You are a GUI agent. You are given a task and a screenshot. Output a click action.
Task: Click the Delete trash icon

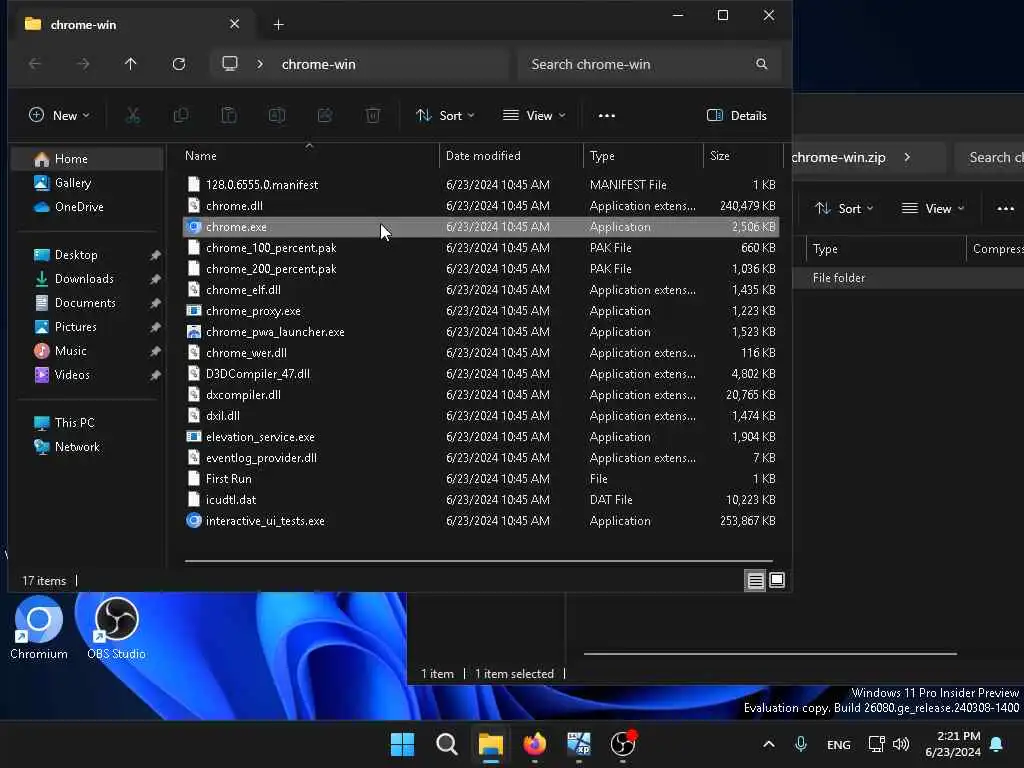(x=373, y=116)
